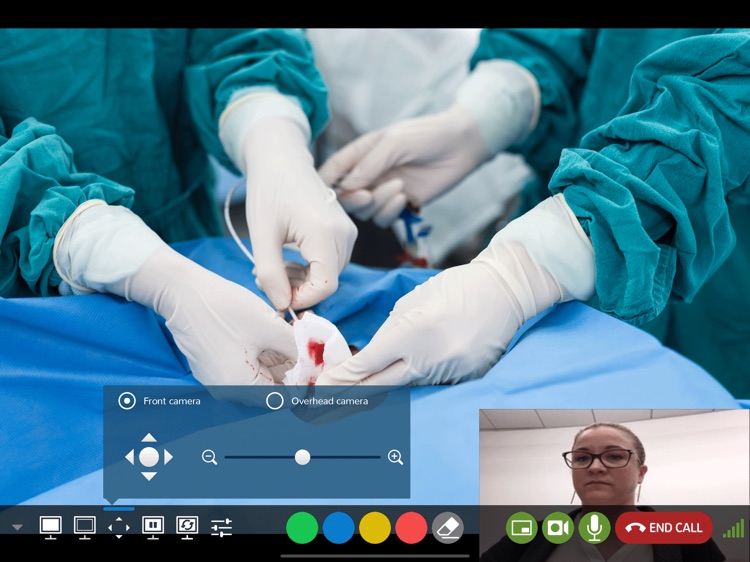Image resolution: width=750 pixels, height=562 pixels.
Task: Click the zoom slider handle
Action: 302,457
